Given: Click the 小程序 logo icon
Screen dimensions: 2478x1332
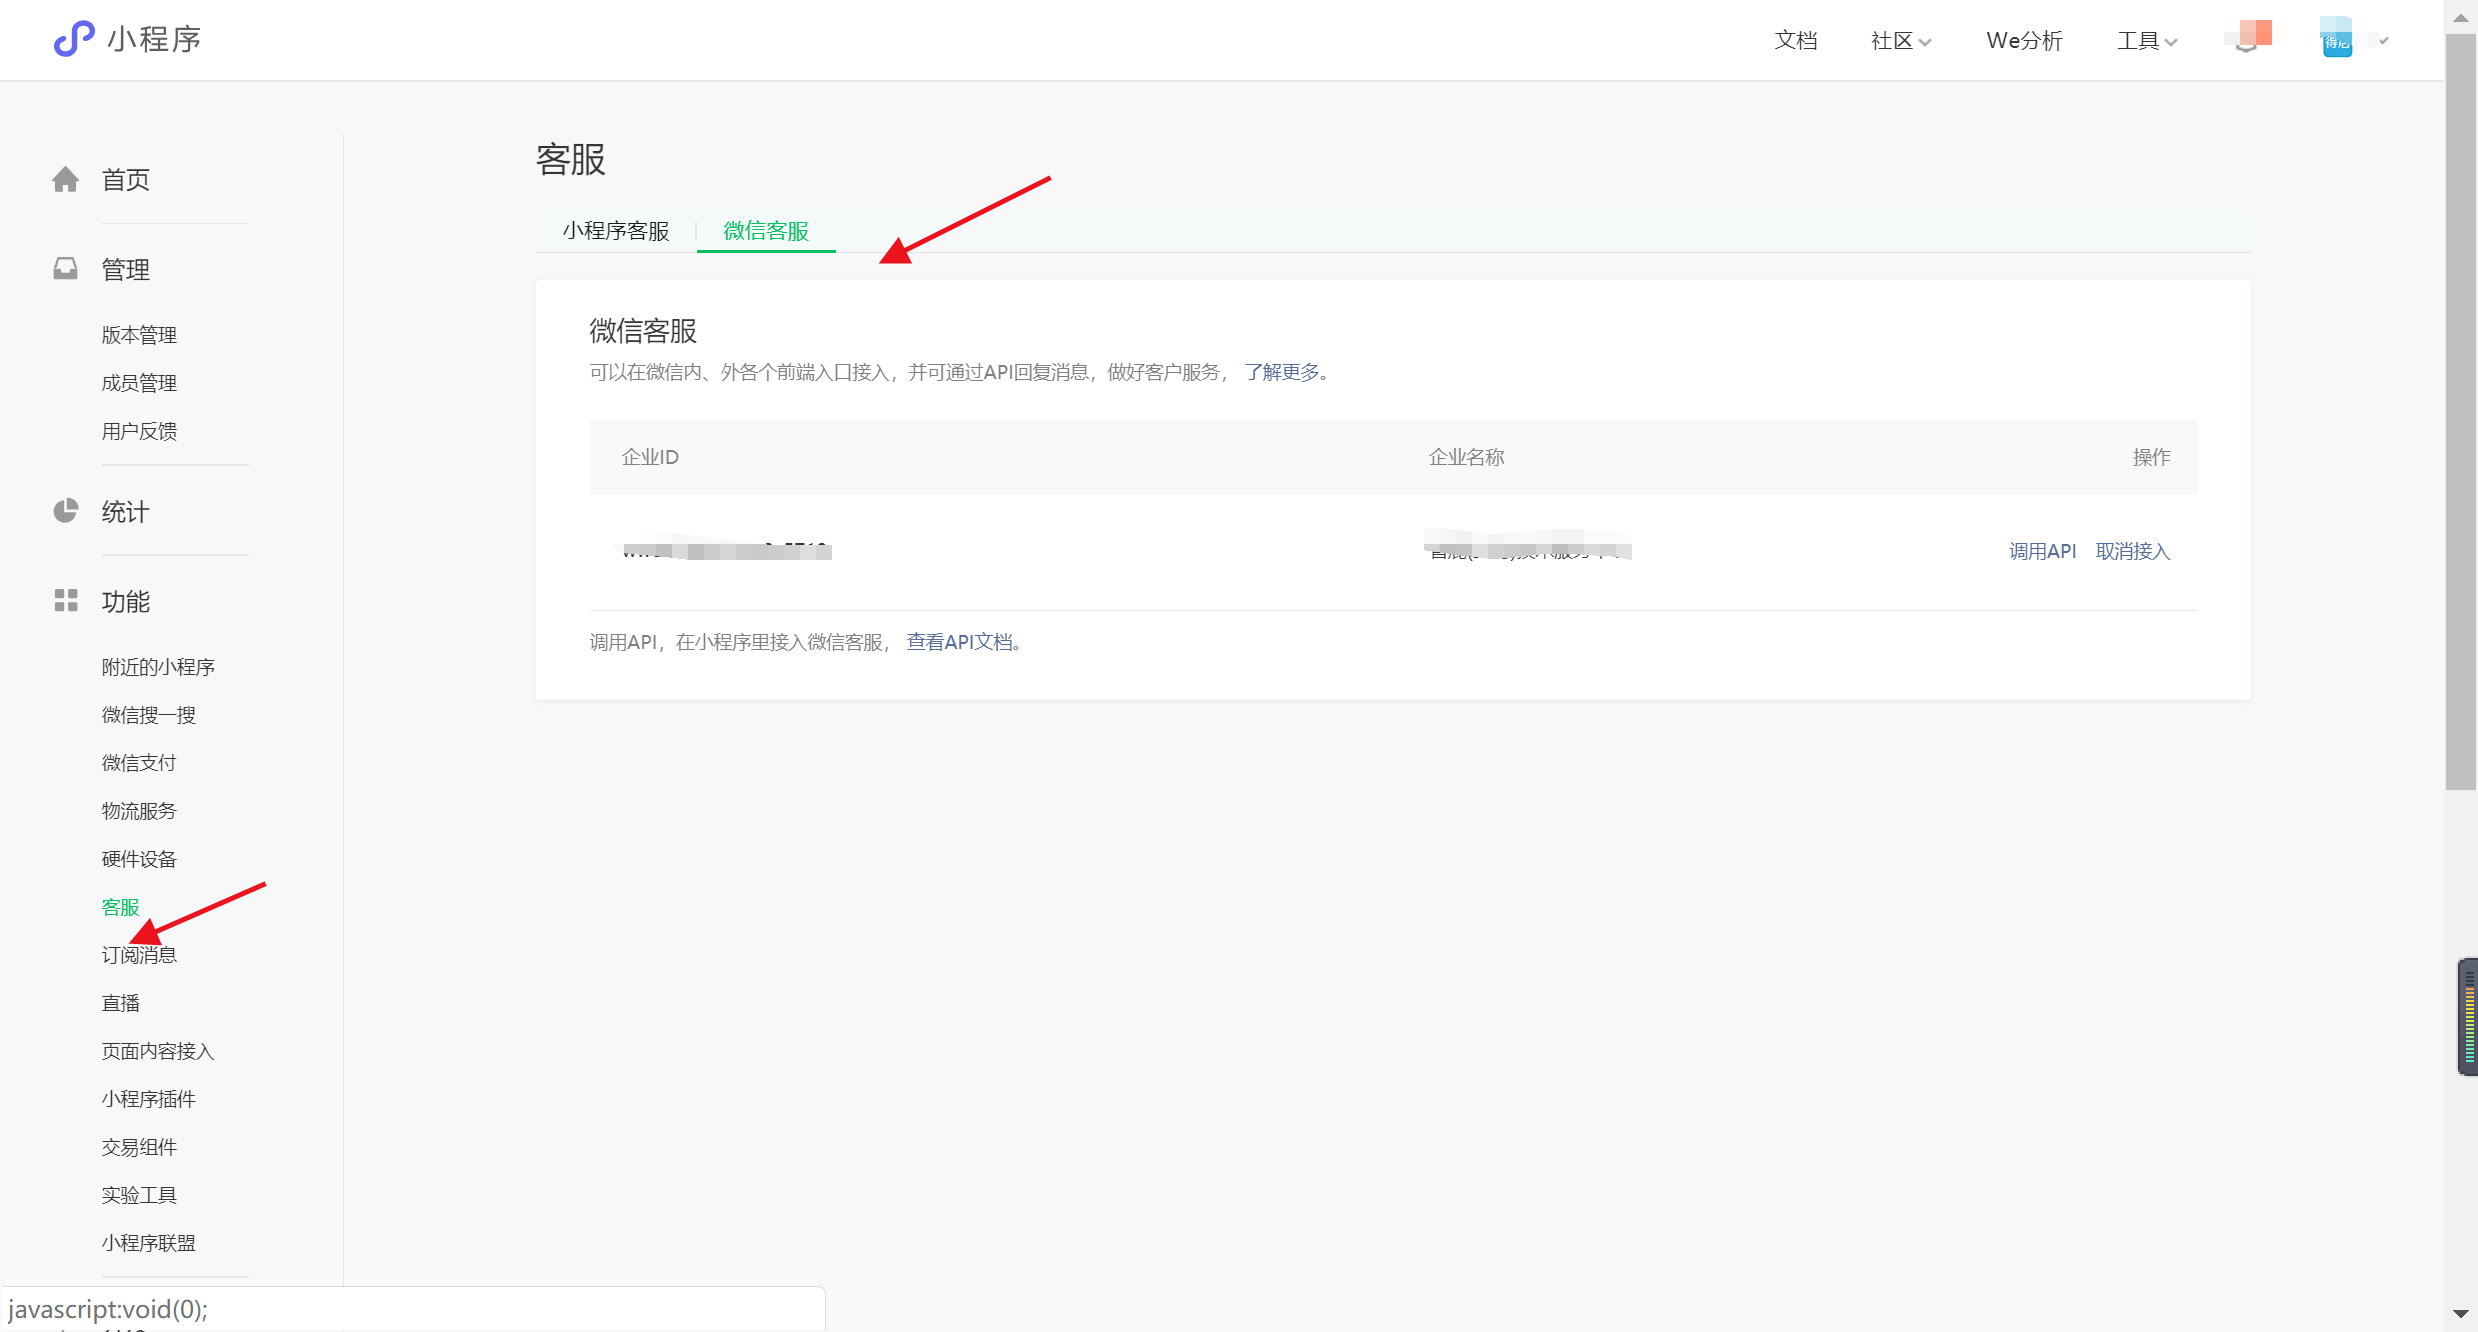Looking at the screenshot, I should 73,39.
